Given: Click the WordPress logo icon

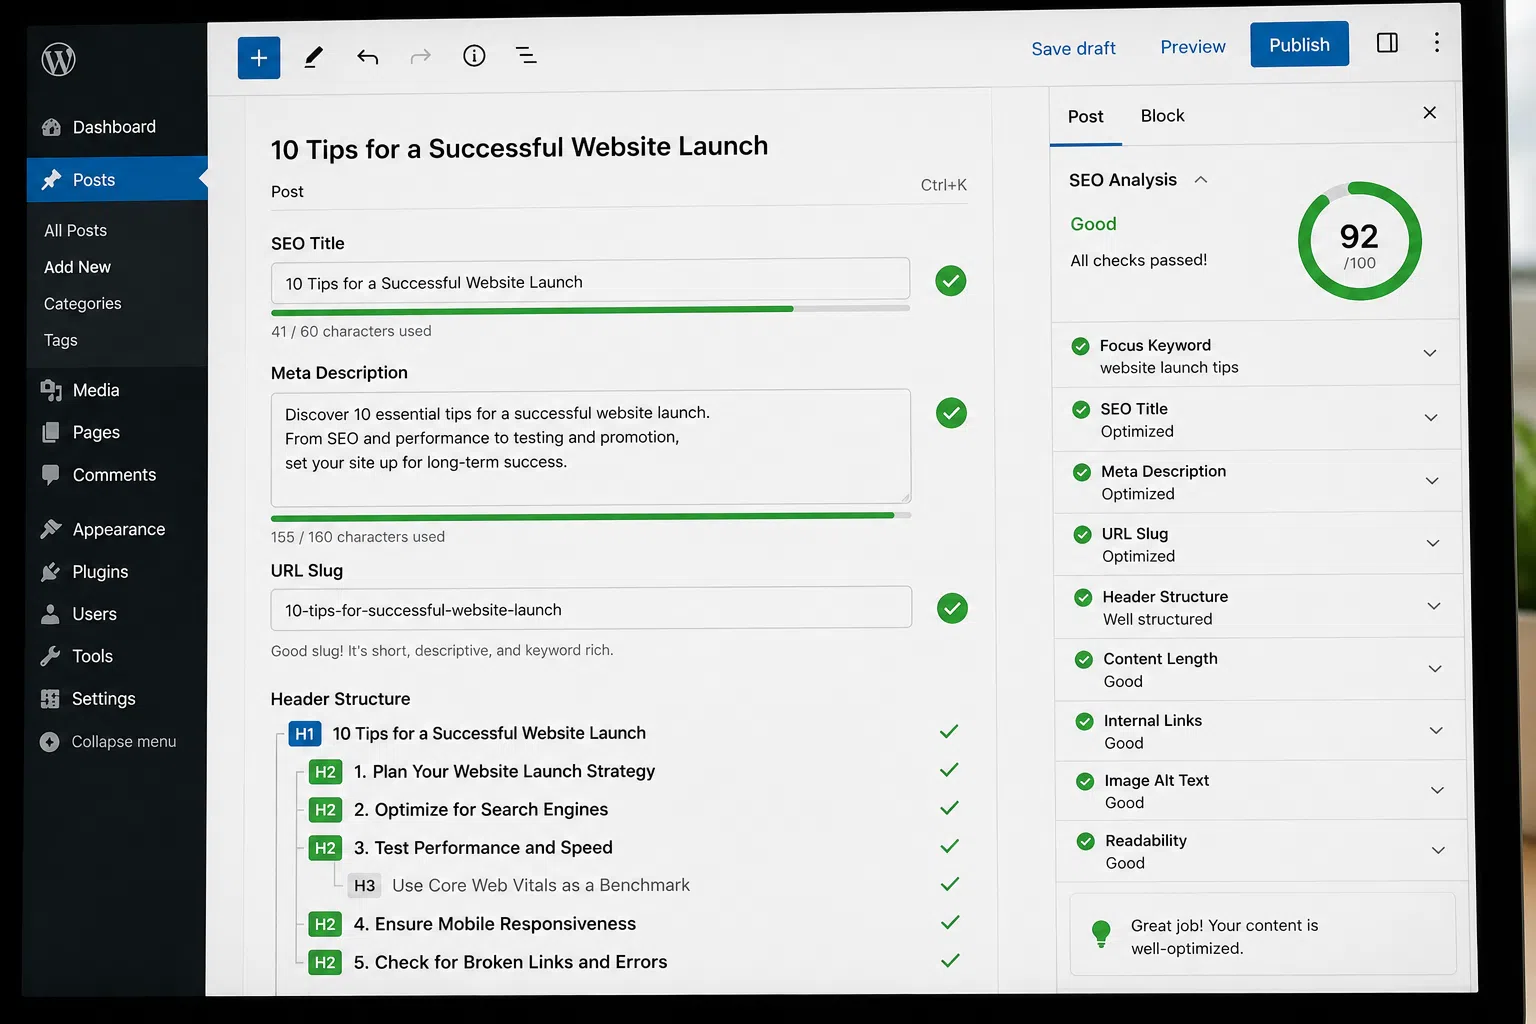Looking at the screenshot, I should (58, 60).
